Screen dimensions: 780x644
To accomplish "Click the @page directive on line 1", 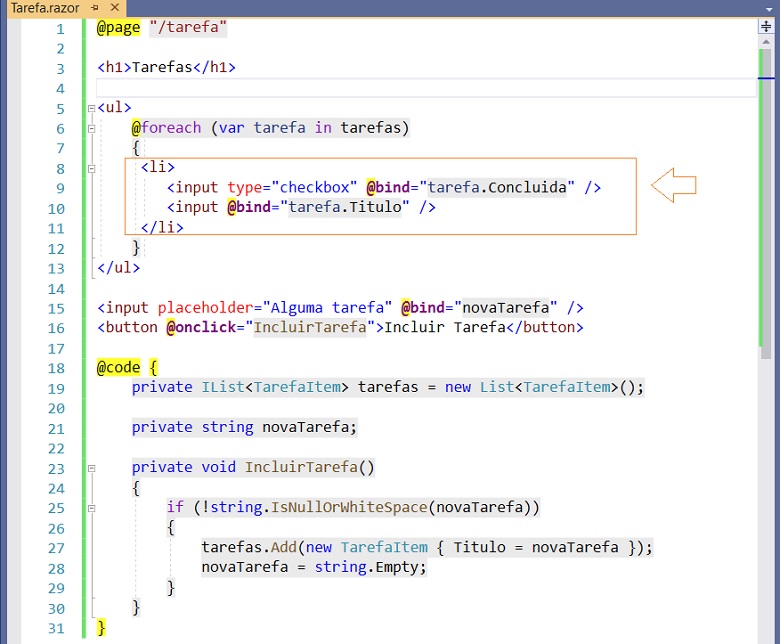I will 118,27.
